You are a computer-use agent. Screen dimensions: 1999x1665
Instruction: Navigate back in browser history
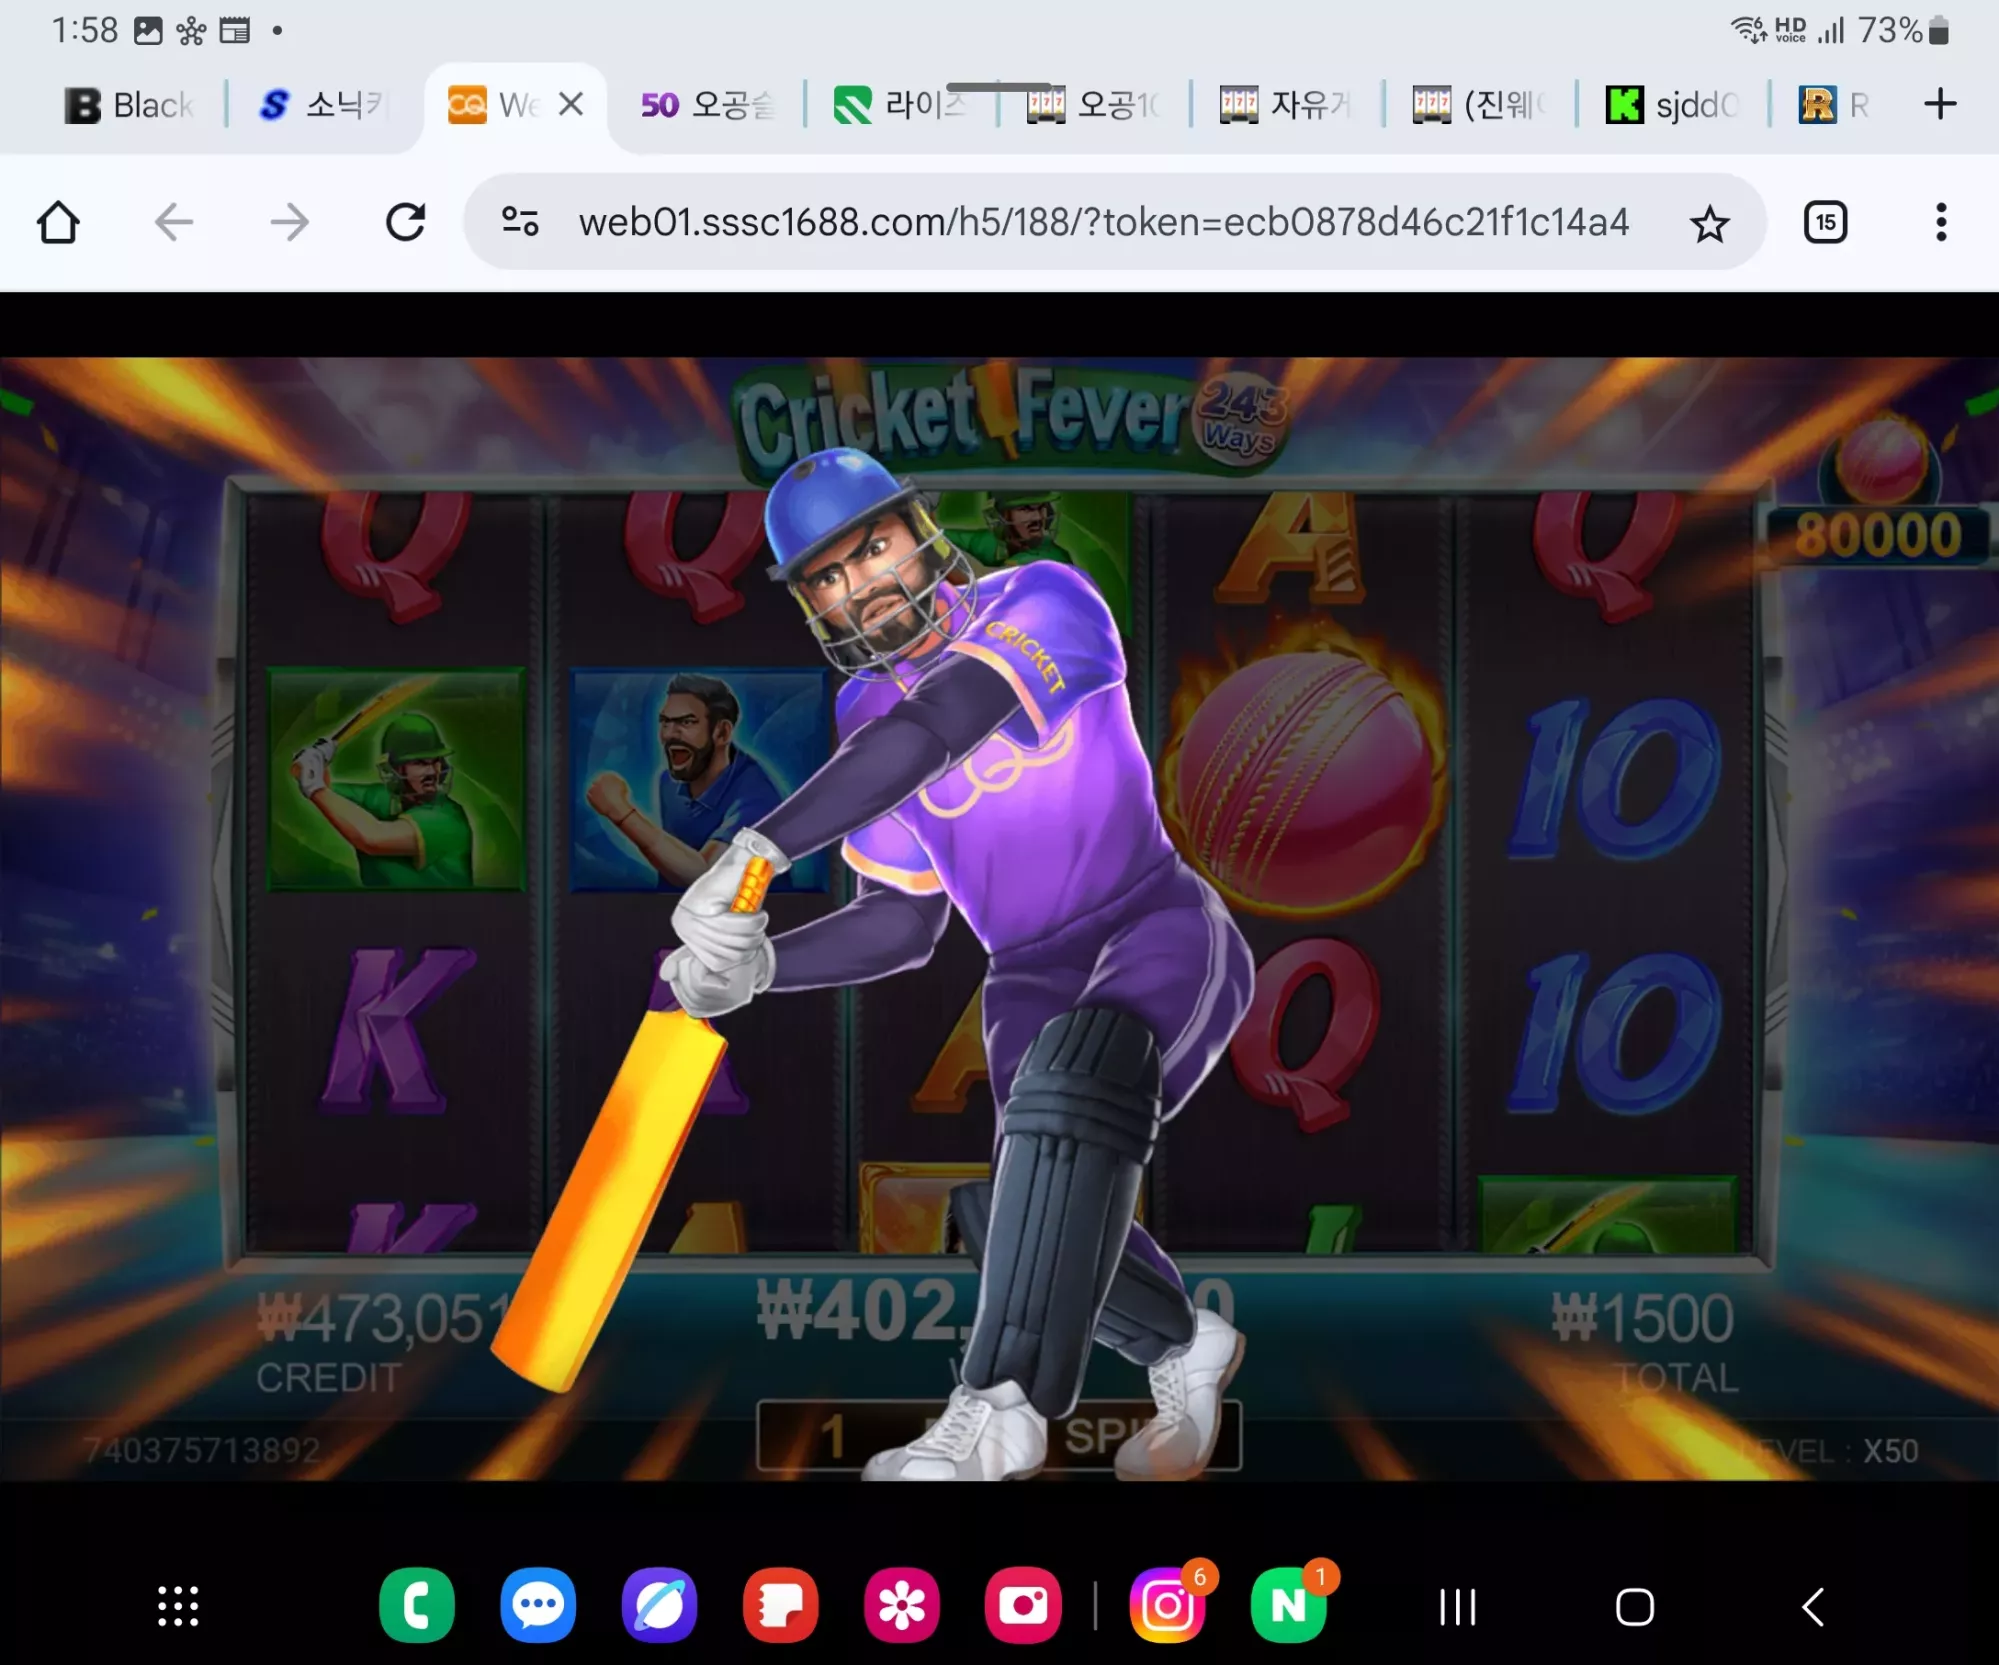[x=174, y=222]
